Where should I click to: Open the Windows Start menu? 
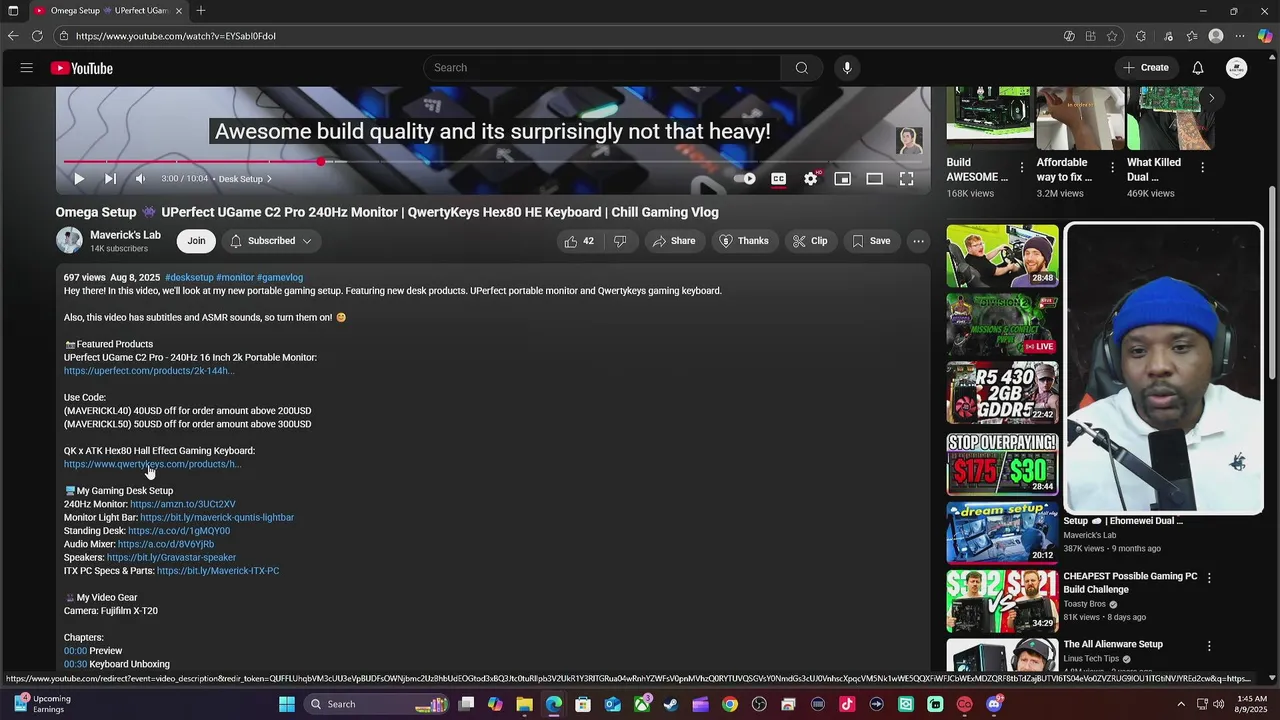287,704
